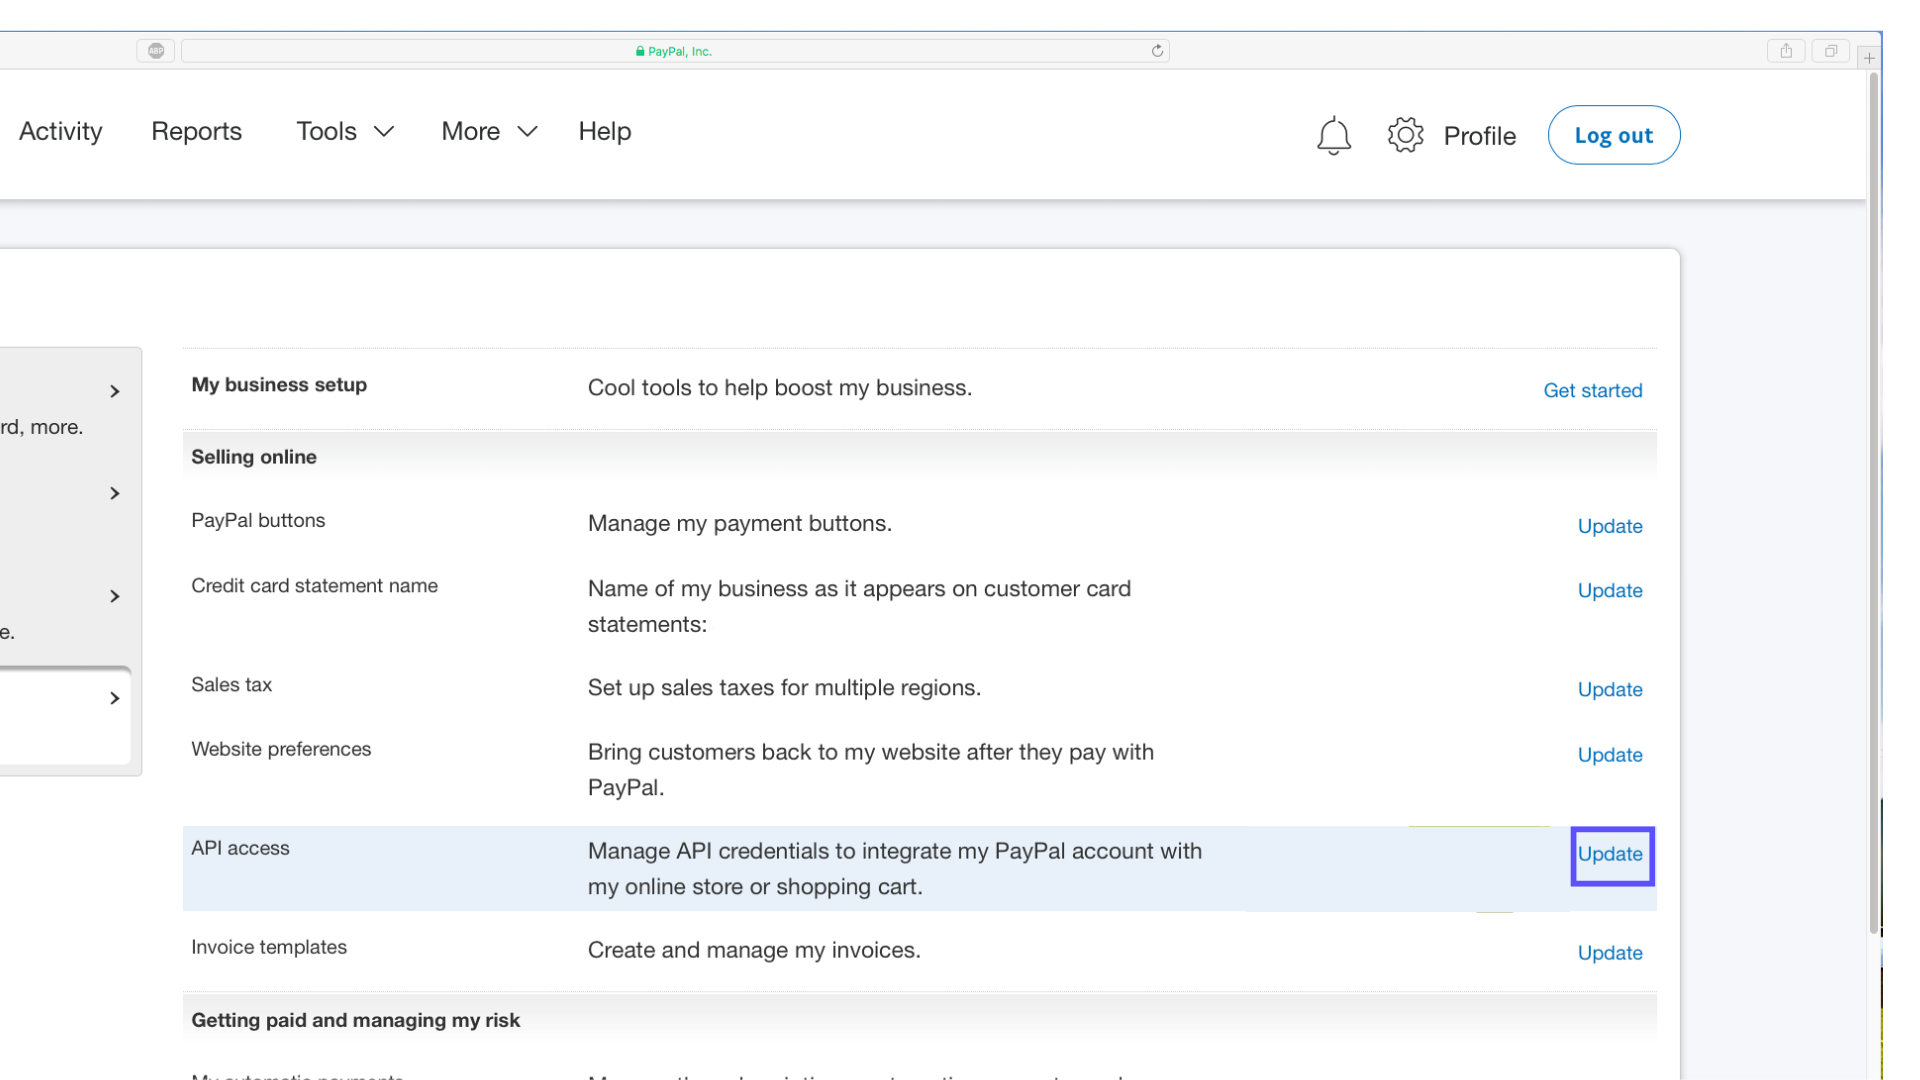Click 'Create and manage my invoices' description

[x=754, y=950]
